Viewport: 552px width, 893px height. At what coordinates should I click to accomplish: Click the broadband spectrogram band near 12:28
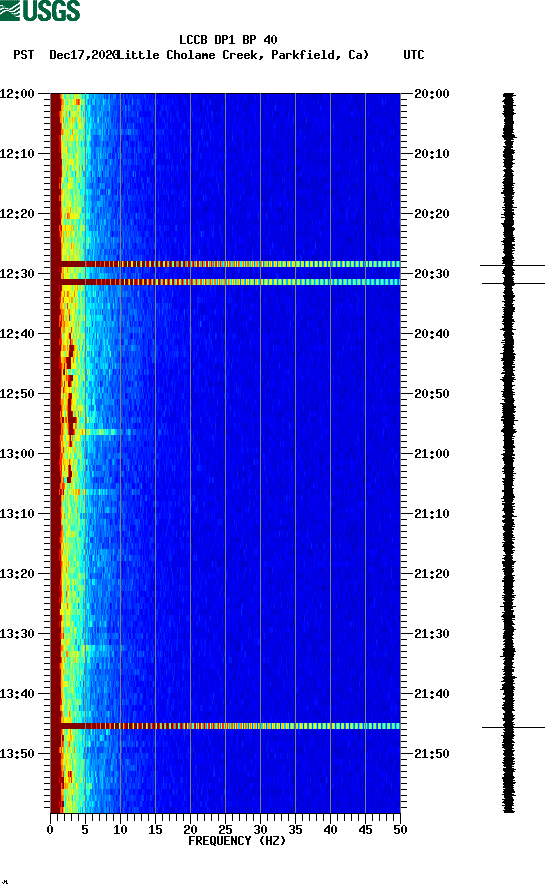tap(226, 264)
